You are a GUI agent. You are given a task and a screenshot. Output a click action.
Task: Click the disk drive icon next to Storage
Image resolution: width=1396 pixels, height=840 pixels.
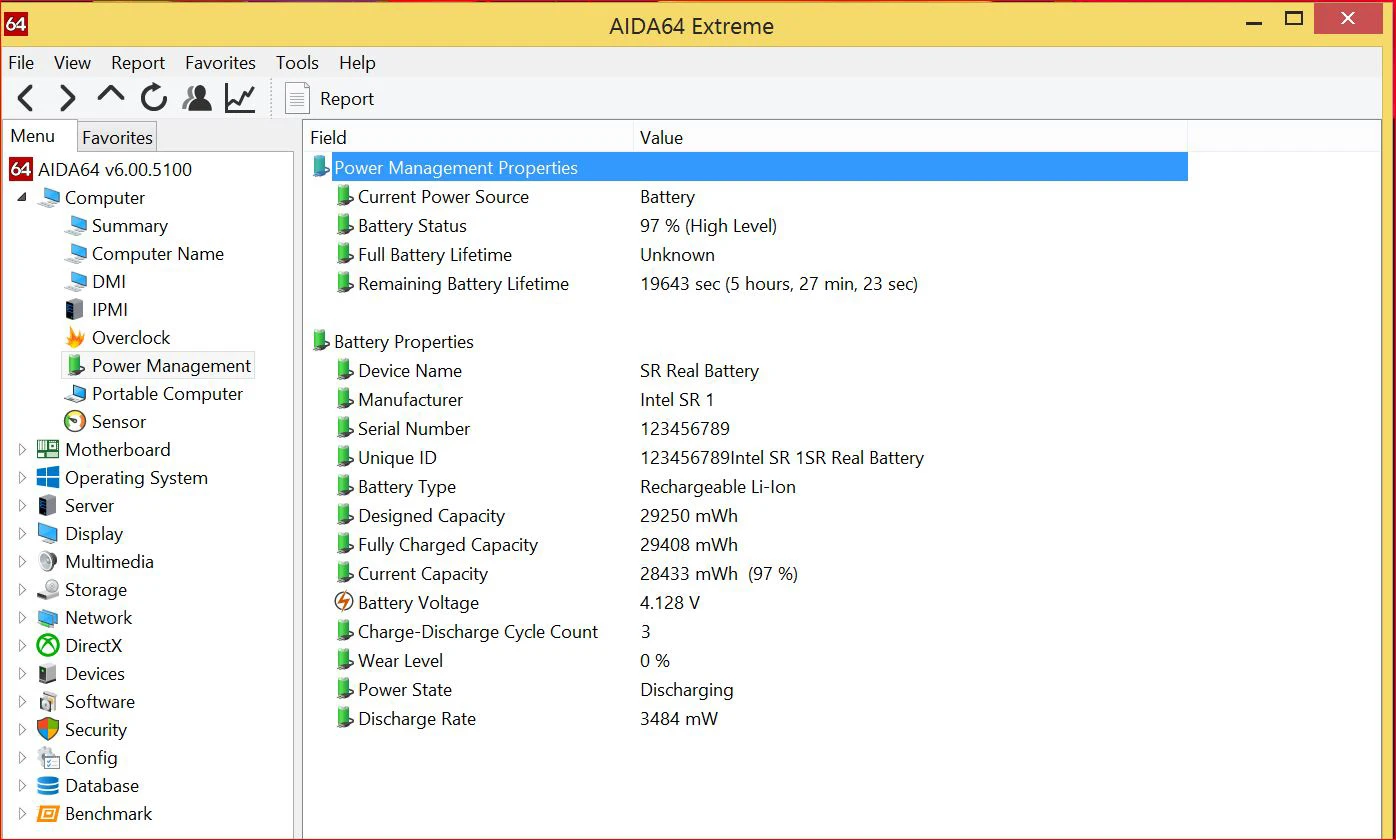pyautogui.click(x=48, y=590)
